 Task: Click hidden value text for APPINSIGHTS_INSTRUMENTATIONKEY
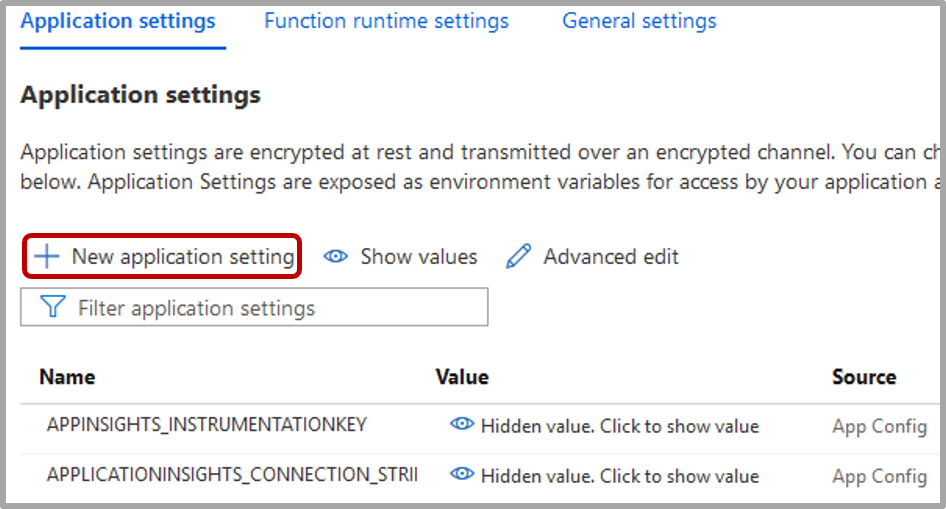[x=619, y=426]
